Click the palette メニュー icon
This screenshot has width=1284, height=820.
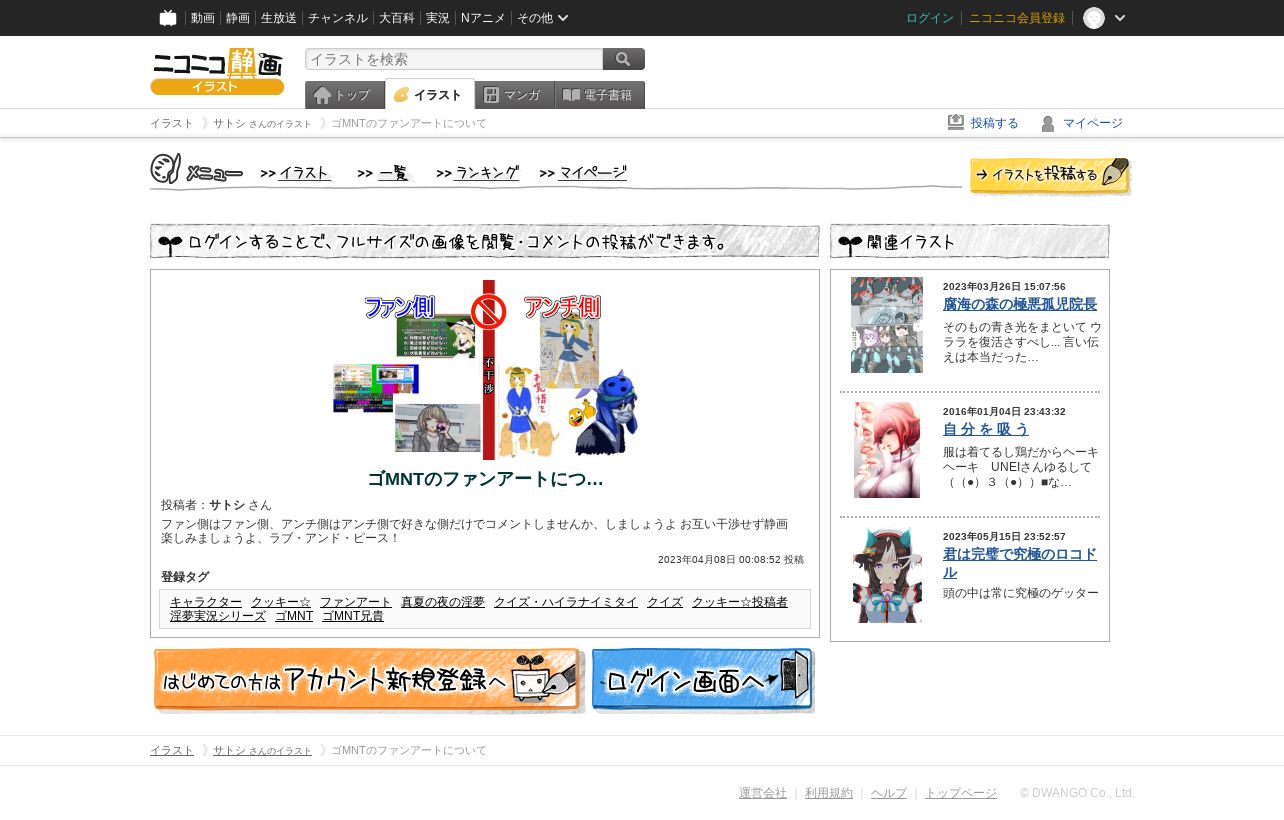click(166, 169)
